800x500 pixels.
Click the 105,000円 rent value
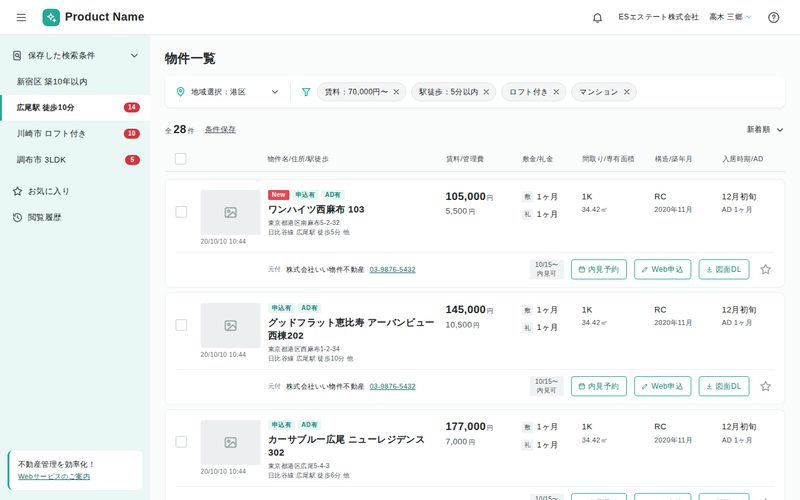[x=469, y=196]
